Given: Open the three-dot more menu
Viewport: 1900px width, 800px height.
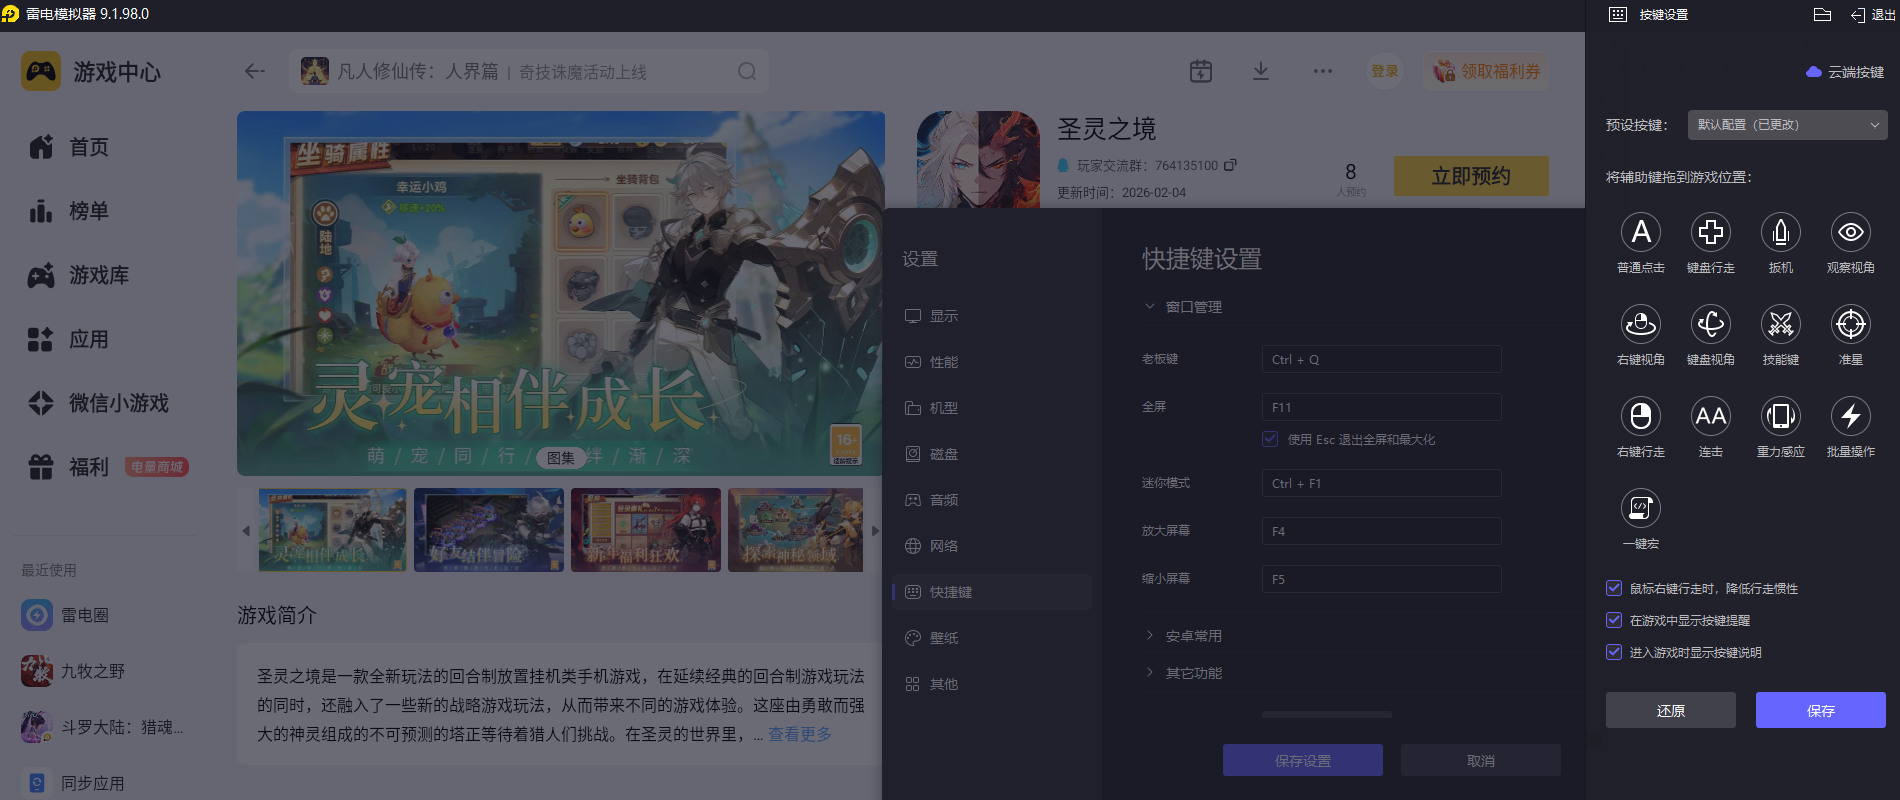Looking at the screenshot, I should tap(1323, 71).
